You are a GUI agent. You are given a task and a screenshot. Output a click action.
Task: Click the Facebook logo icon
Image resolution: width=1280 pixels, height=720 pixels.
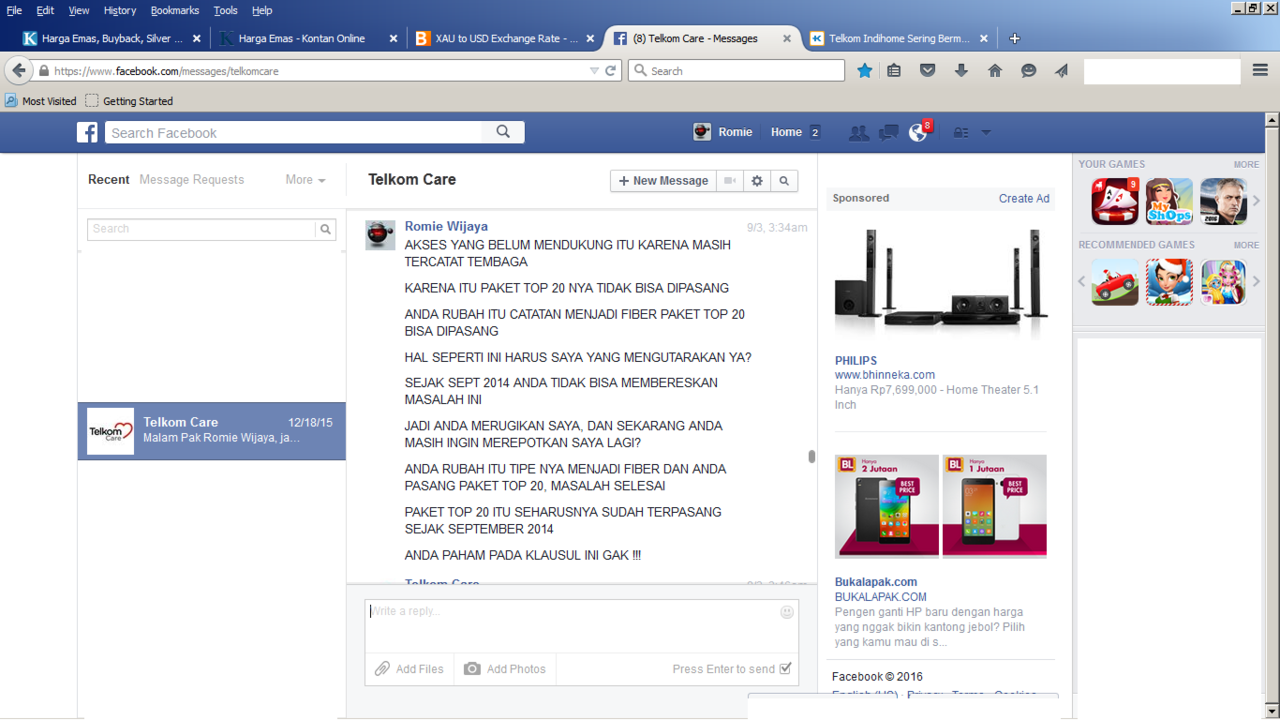(88, 132)
